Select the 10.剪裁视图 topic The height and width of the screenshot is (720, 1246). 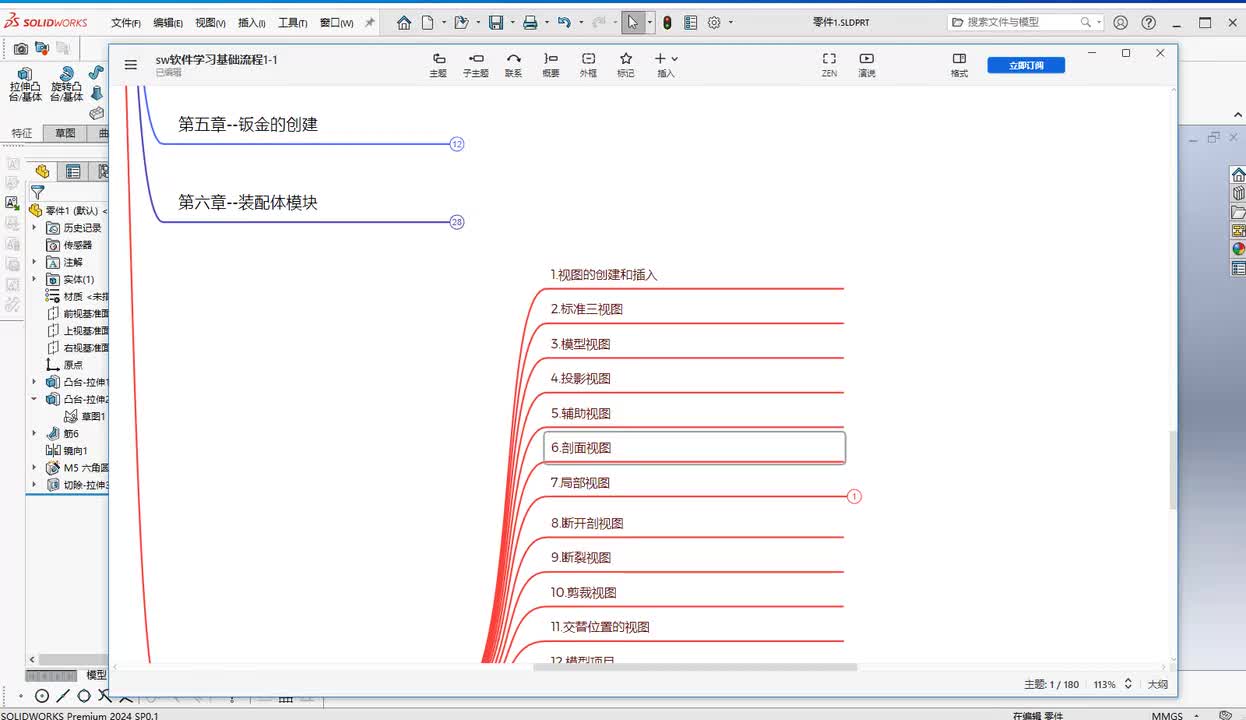[583, 592]
